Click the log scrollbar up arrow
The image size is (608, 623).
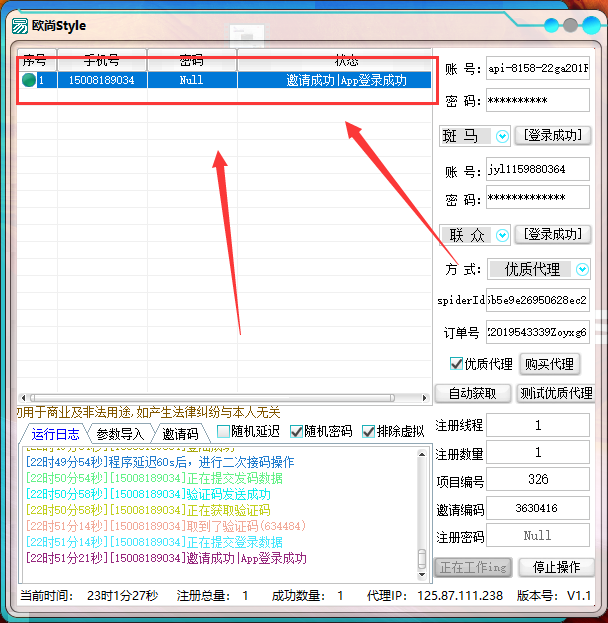click(422, 454)
